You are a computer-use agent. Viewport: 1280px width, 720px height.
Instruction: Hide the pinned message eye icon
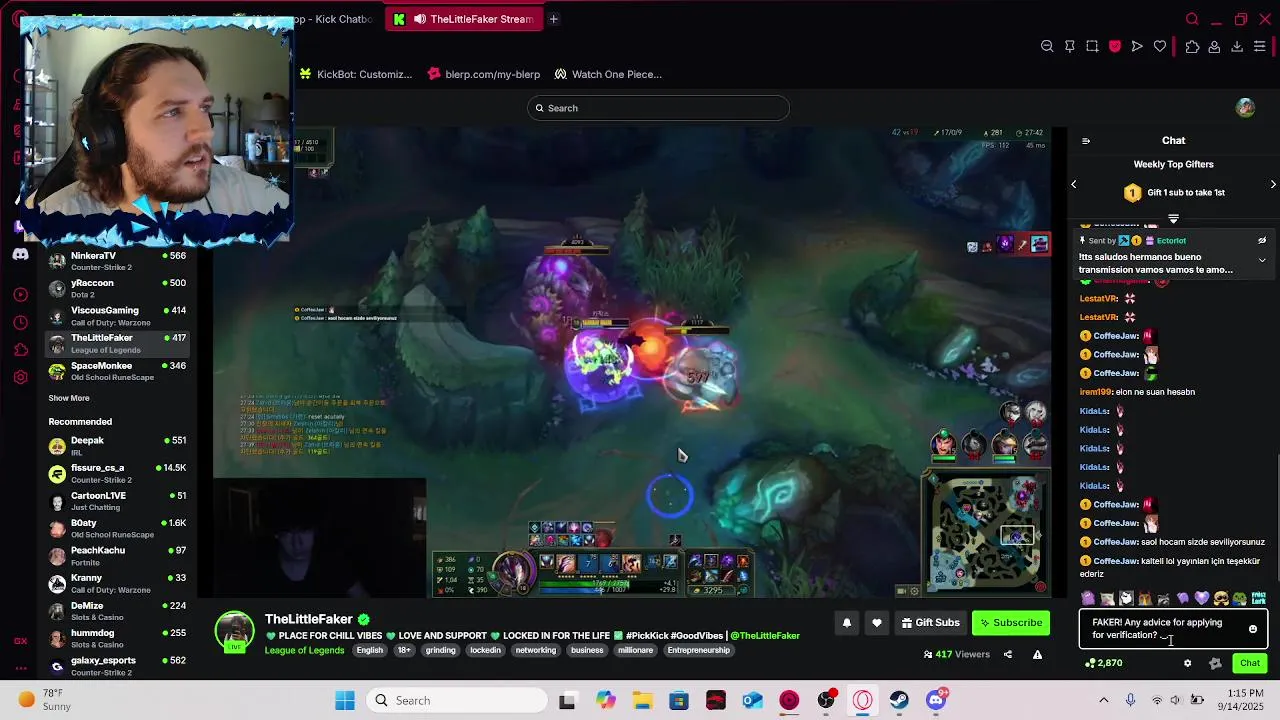1262,240
